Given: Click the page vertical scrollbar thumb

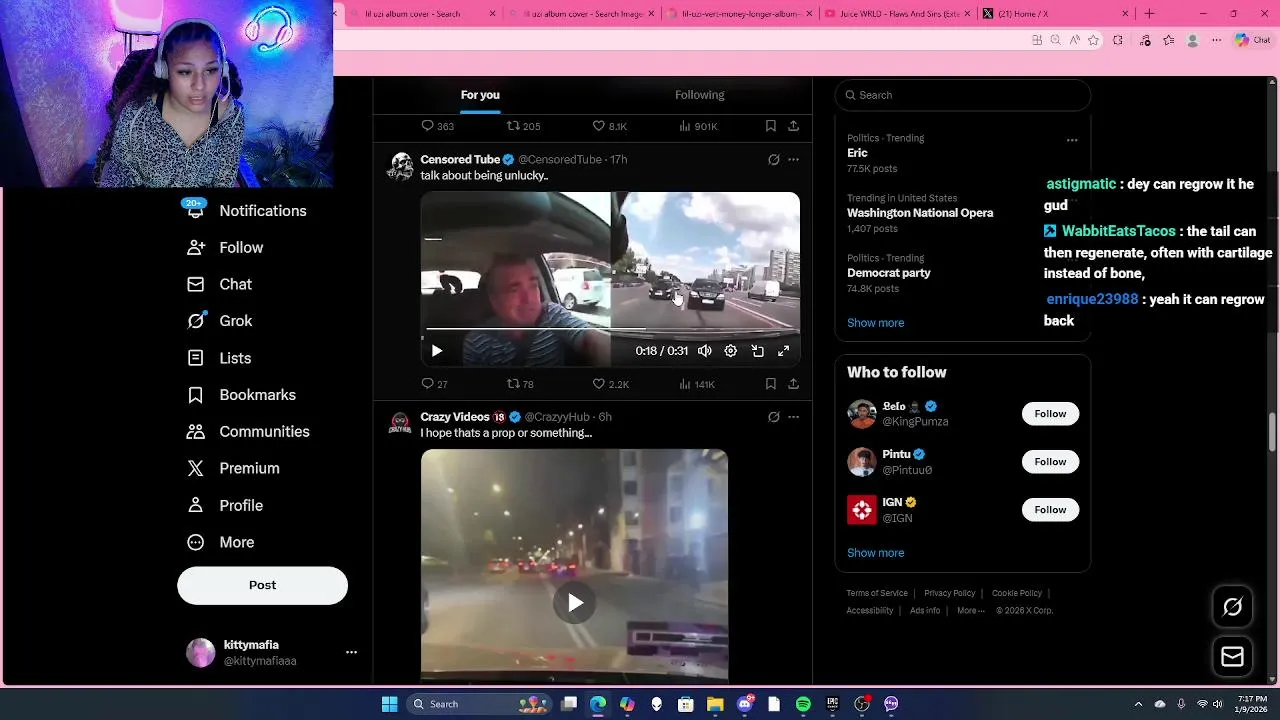Looking at the screenshot, I should 1273,430.
